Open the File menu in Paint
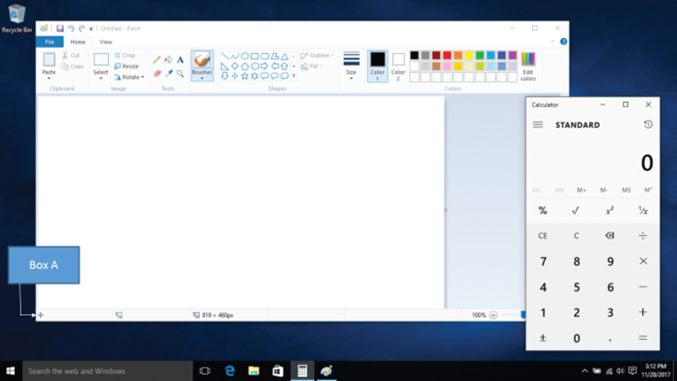The image size is (677, 381). 50,42
